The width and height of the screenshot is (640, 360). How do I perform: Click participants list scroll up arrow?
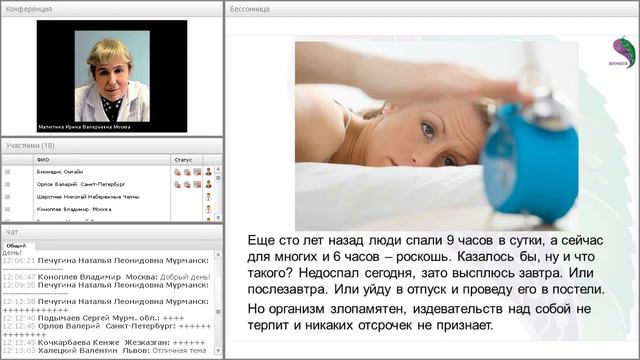[218, 169]
